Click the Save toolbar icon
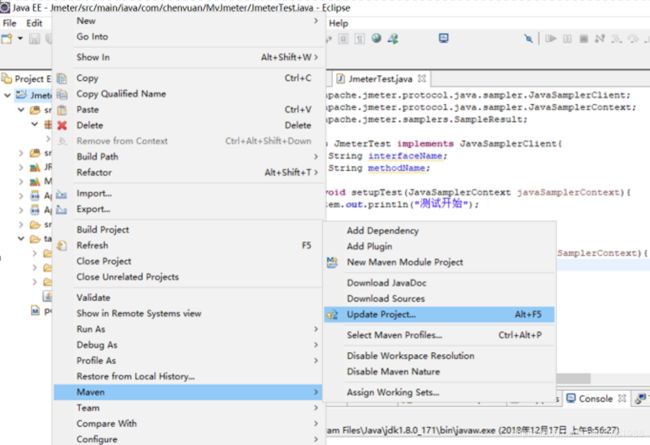Screen dimensions: 650x445 click(34, 39)
